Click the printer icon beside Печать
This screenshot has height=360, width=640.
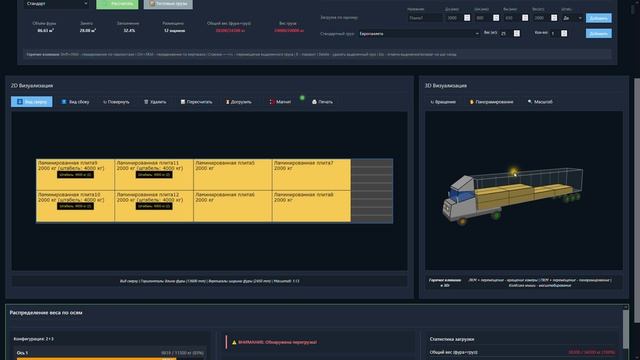pos(314,102)
